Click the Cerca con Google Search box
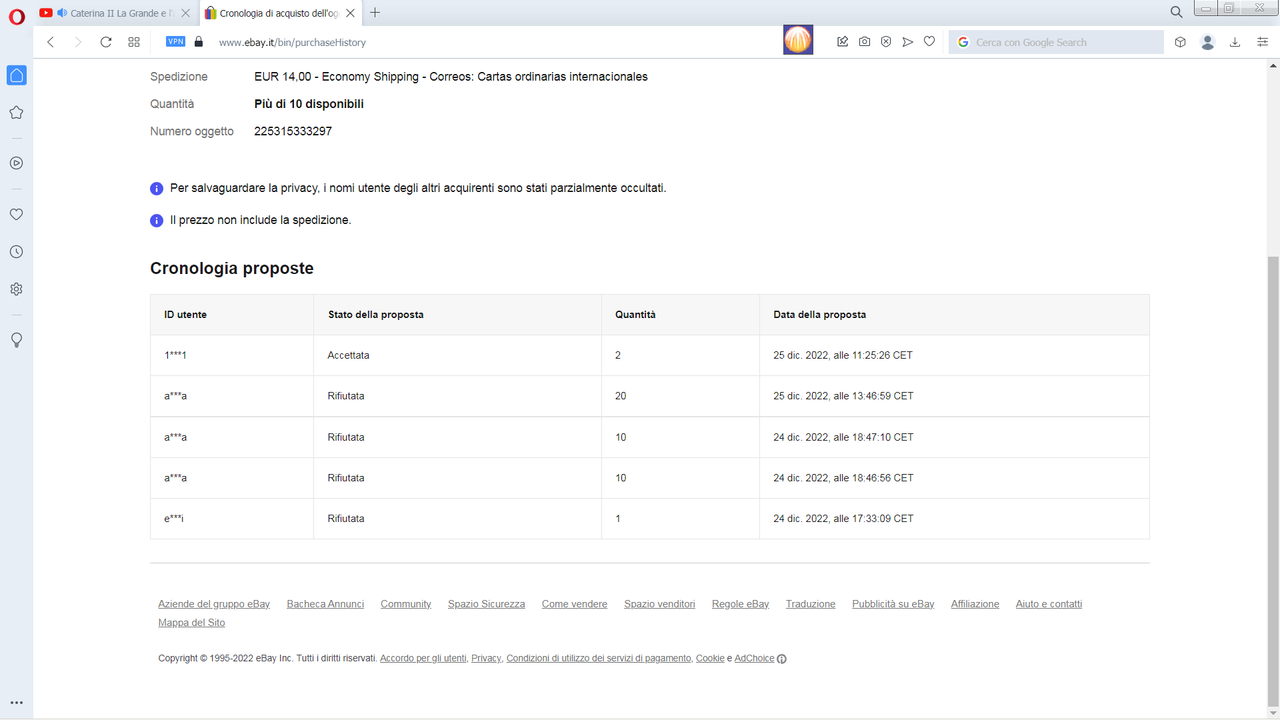 [1056, 42]
